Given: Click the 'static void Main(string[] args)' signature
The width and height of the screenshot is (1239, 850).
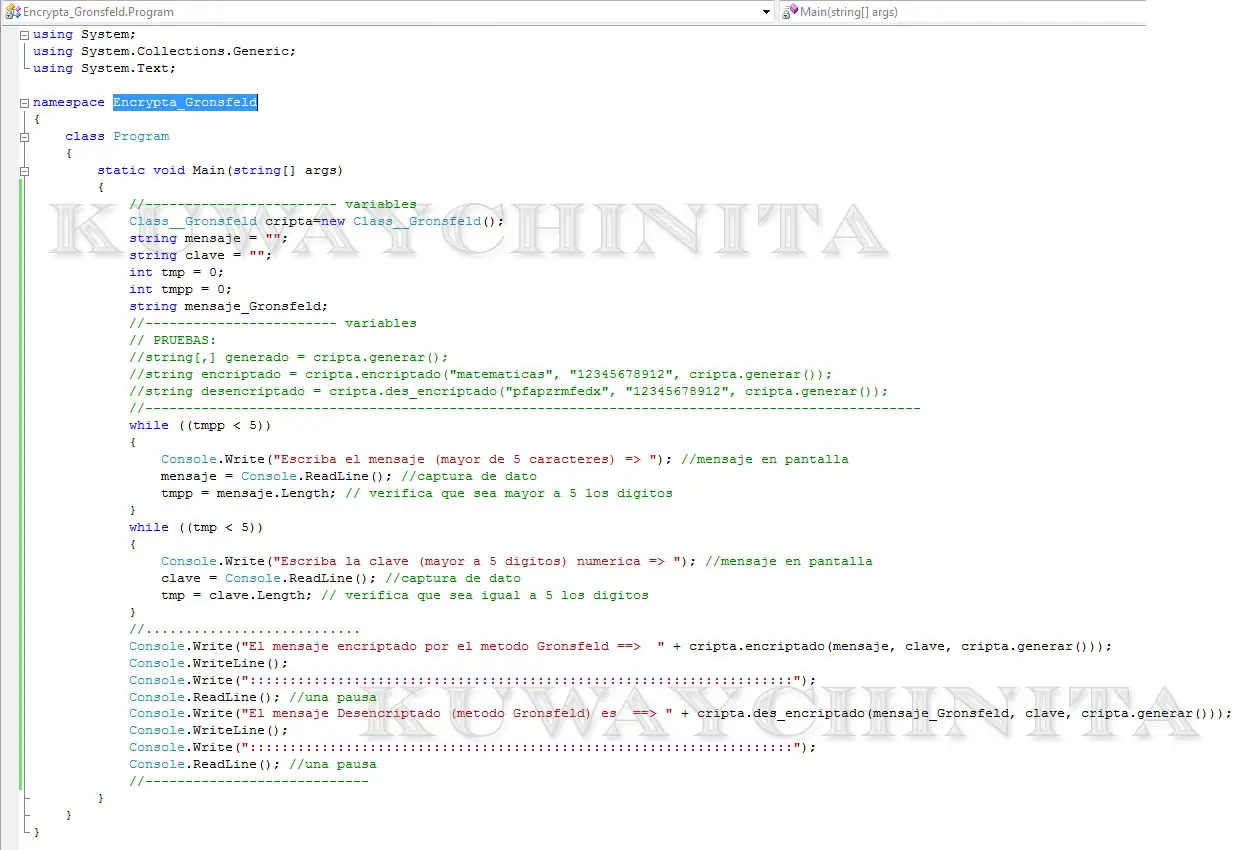Looking at the screenshot, I should pyautogui.click(x=221, y=170).
